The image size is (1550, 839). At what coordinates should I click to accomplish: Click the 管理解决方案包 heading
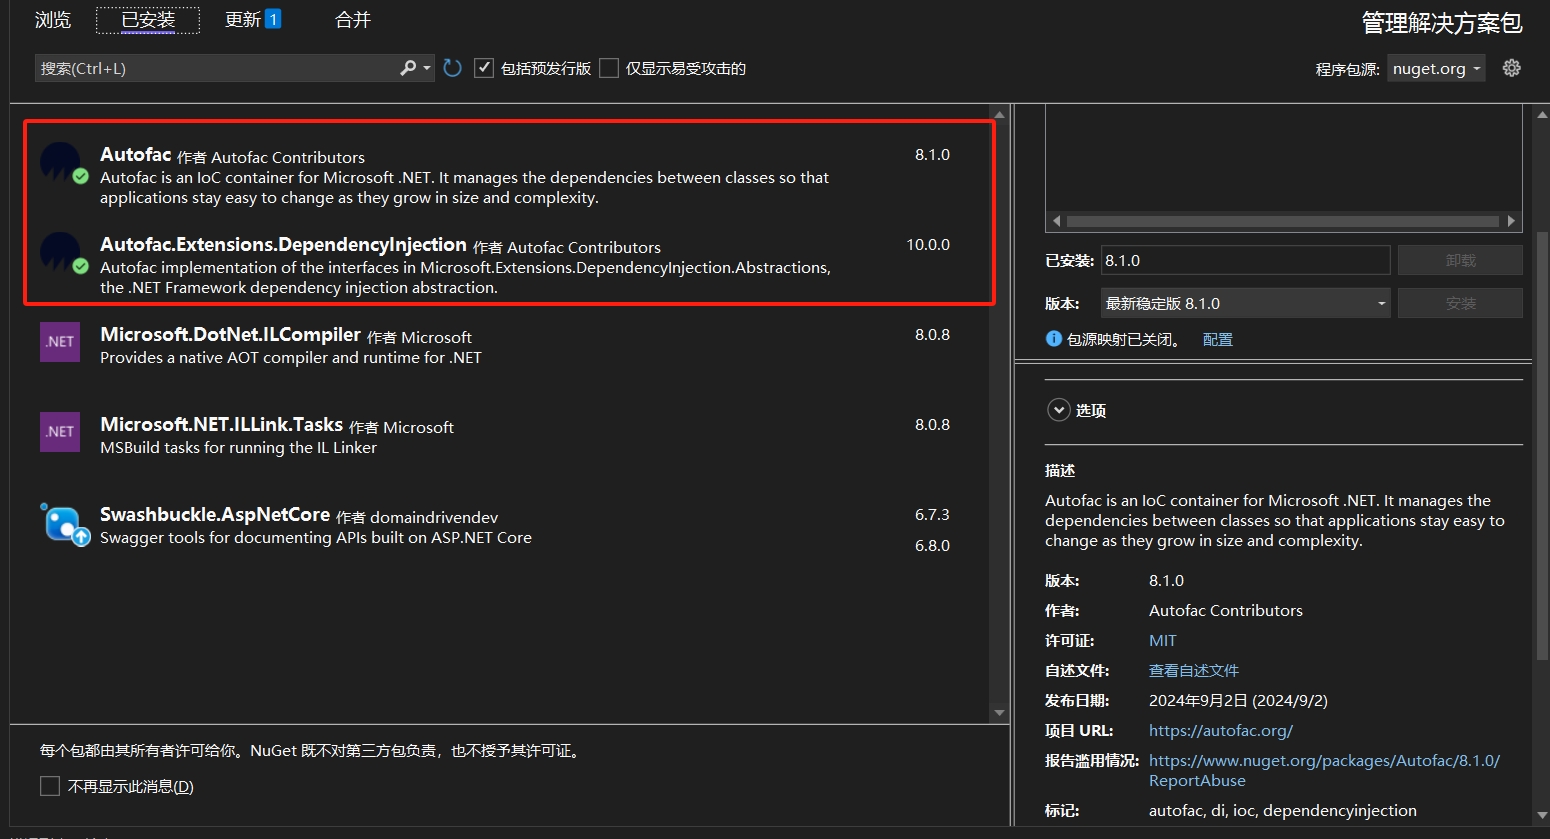pyautogui.click(x=1442, y=22)
